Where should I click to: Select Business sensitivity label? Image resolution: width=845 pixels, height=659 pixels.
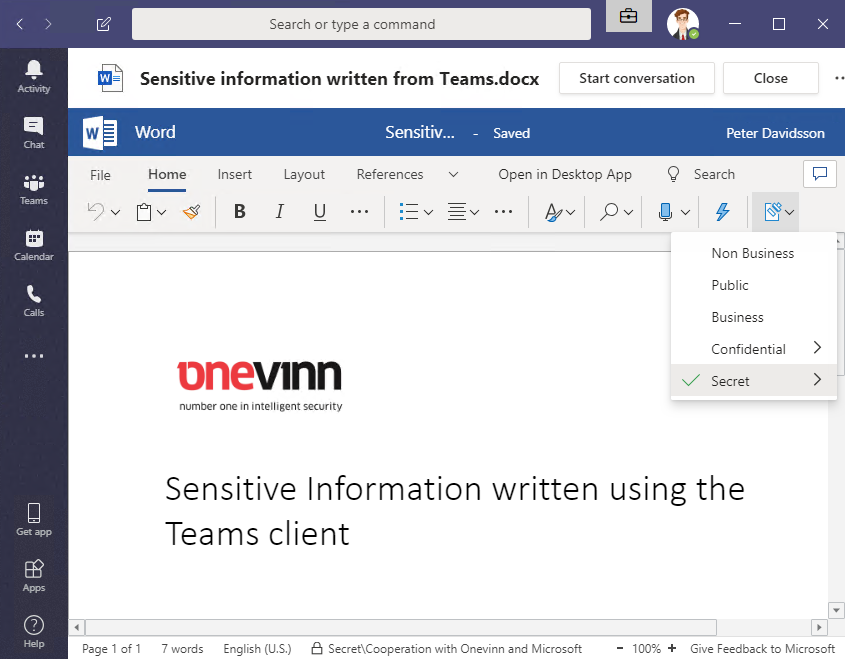tap(754, 317)
